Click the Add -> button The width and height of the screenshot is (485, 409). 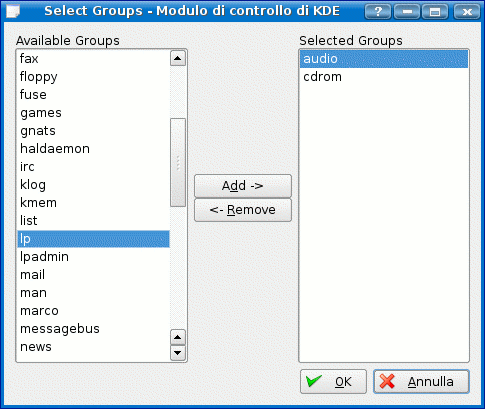[x=243, y=186]
